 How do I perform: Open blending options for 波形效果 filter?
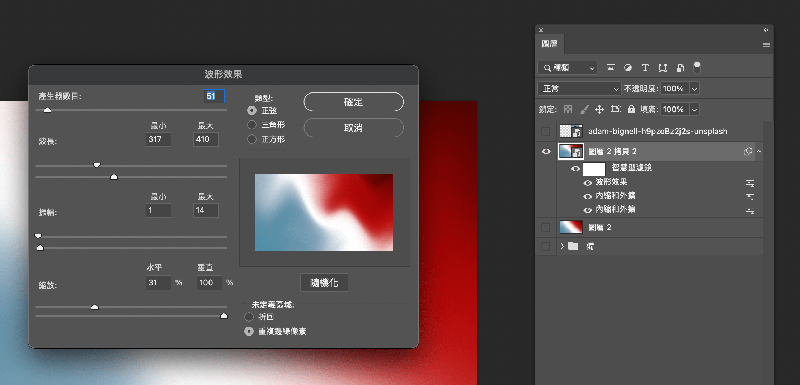click(750, 183)
